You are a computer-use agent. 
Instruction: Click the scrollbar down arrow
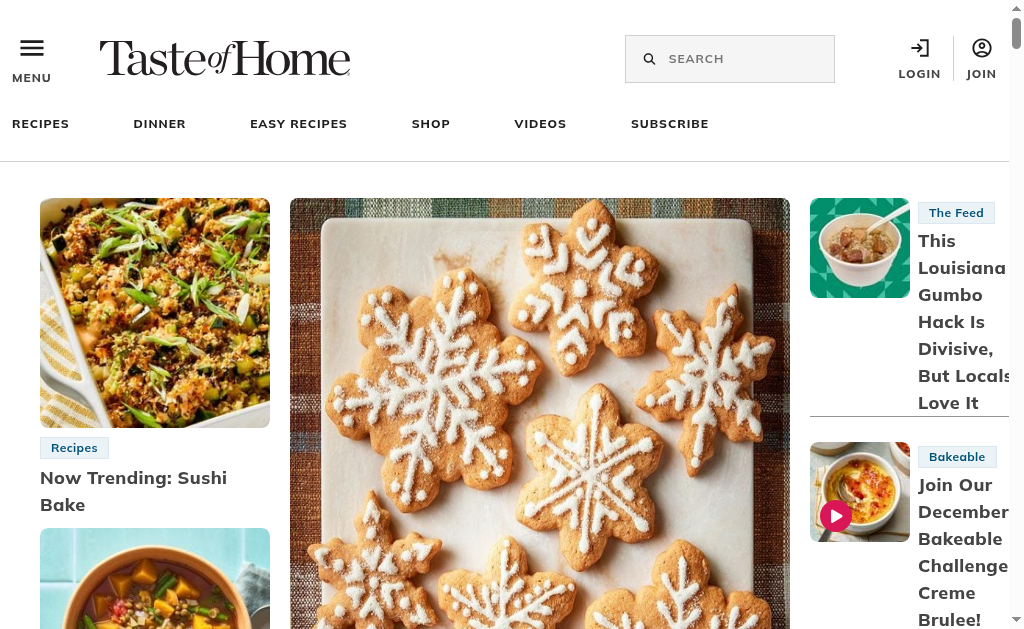[1016, 619]
